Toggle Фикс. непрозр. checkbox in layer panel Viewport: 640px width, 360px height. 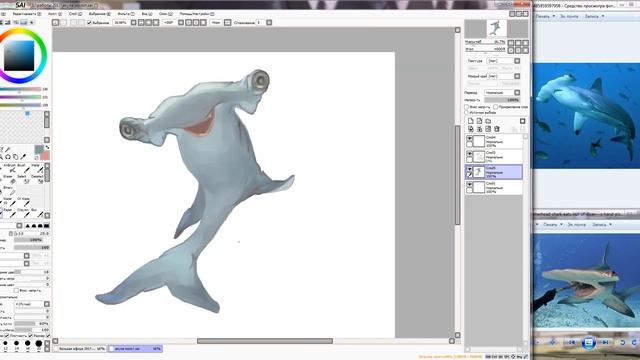[x=467, y=107]
